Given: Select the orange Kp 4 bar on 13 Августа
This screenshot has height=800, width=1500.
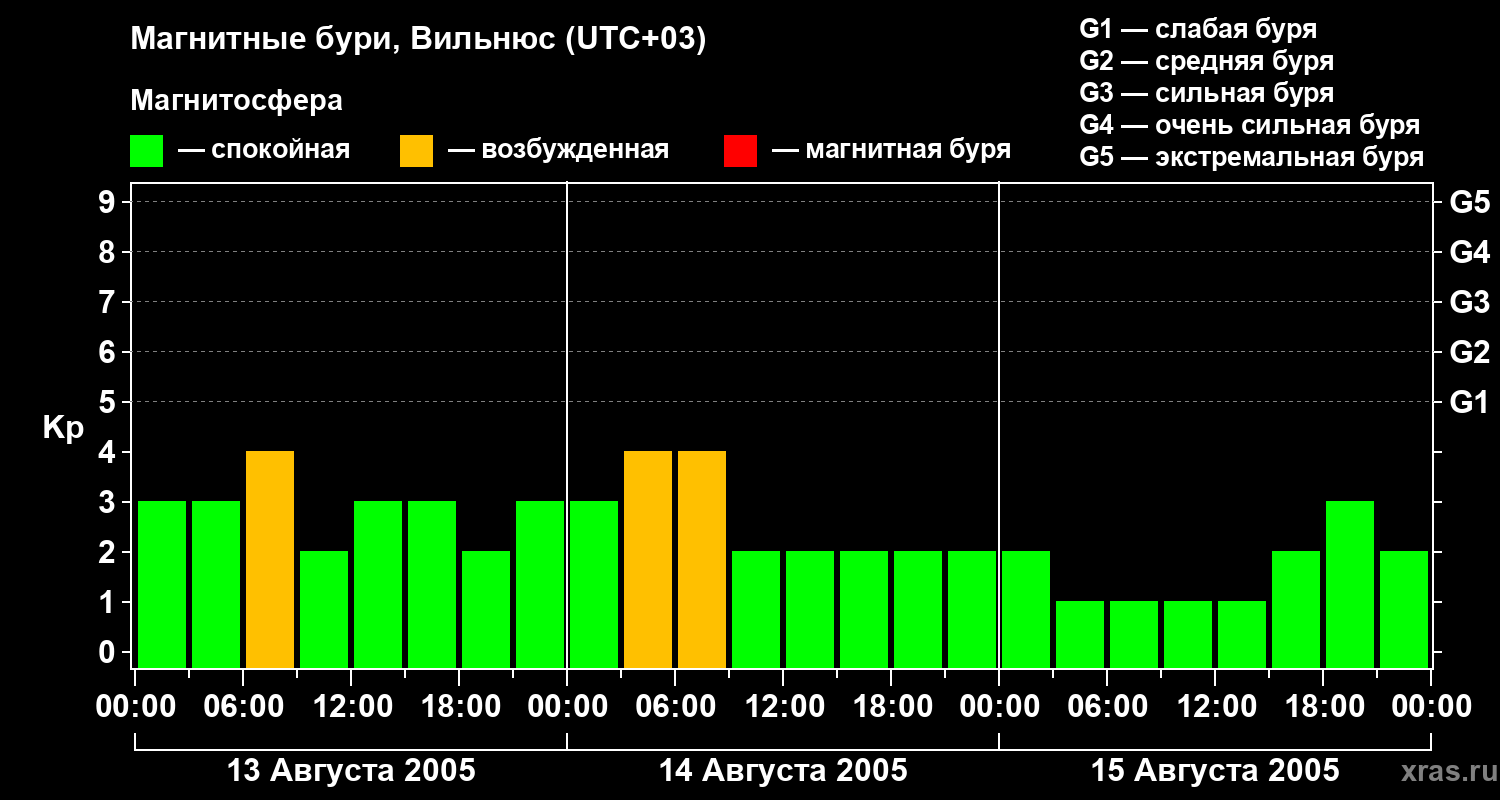Looking at the screenshot, I should [x=270, y=559].
